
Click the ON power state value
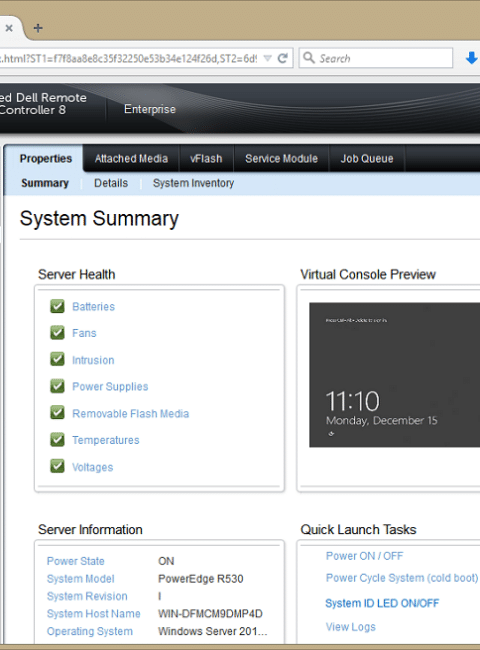click(x=166, y=561)
